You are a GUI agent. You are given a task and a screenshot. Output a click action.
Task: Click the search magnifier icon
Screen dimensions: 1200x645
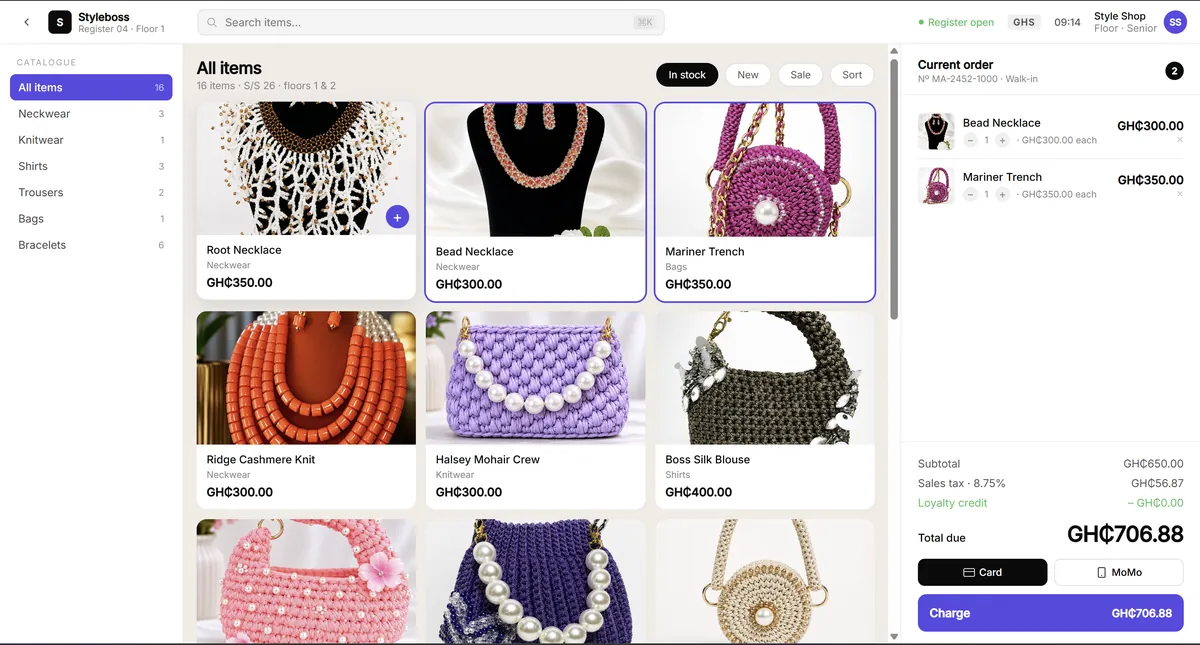click(x=212, y=22)
